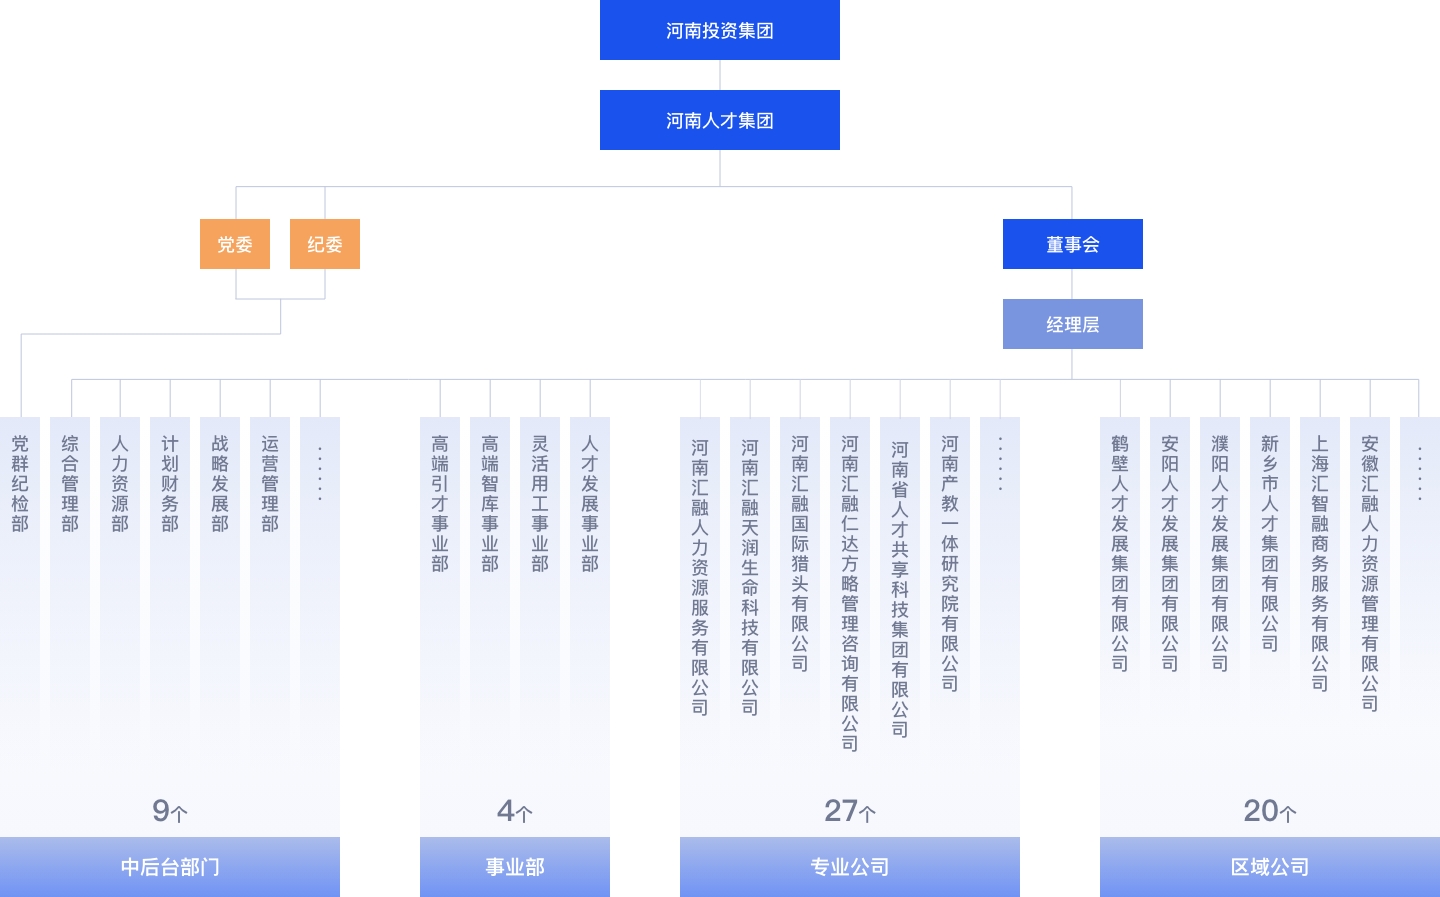Image resolution: width=1440 pixels, height=897 pixels.
Task: Click the orange 党委 node
Action: [235, 244]
